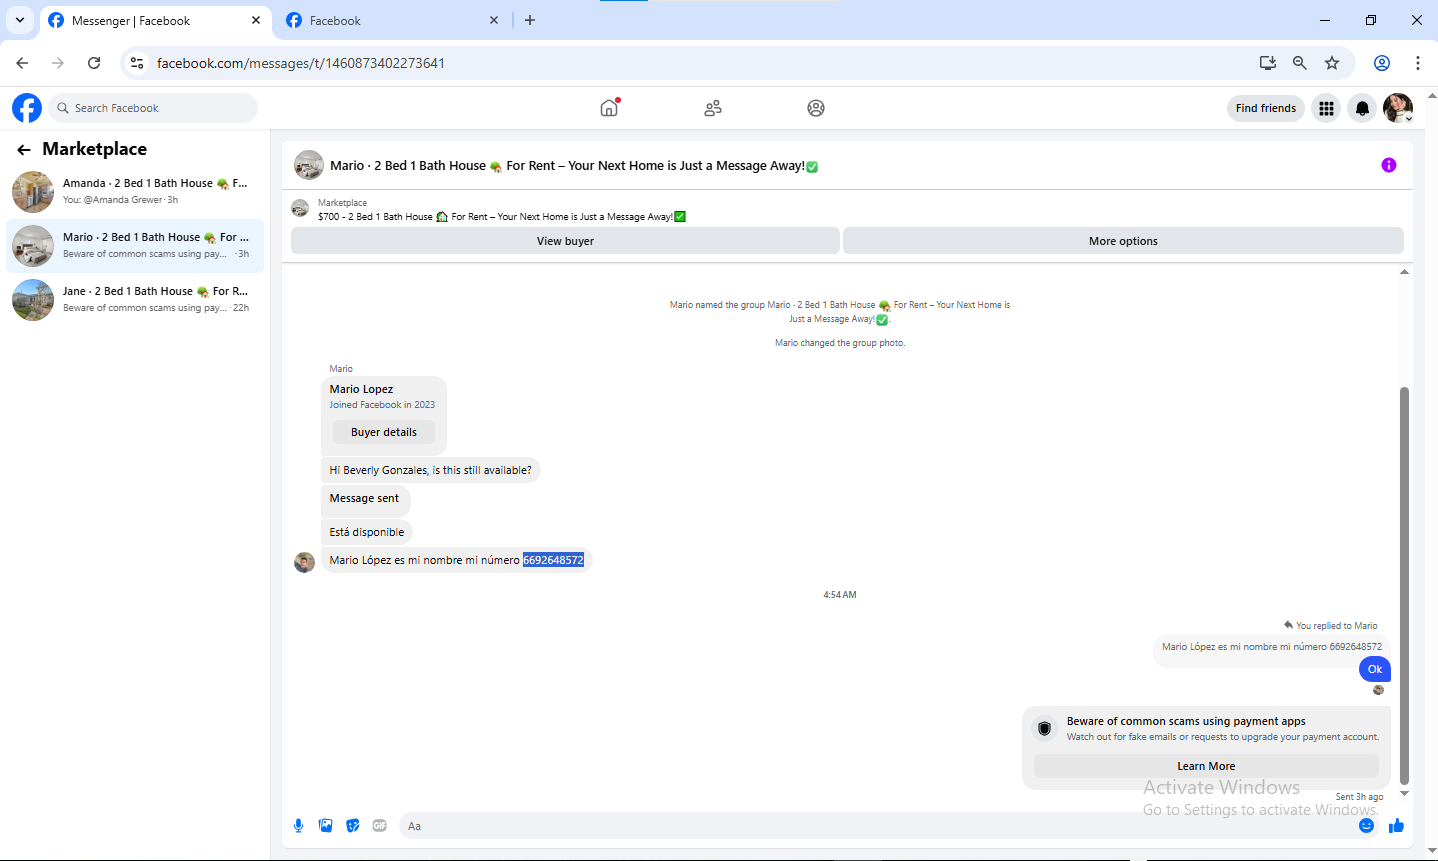The image size is (1438, 861).
Task: Click the attach photo icon
Action: click(x=325, y=826)
